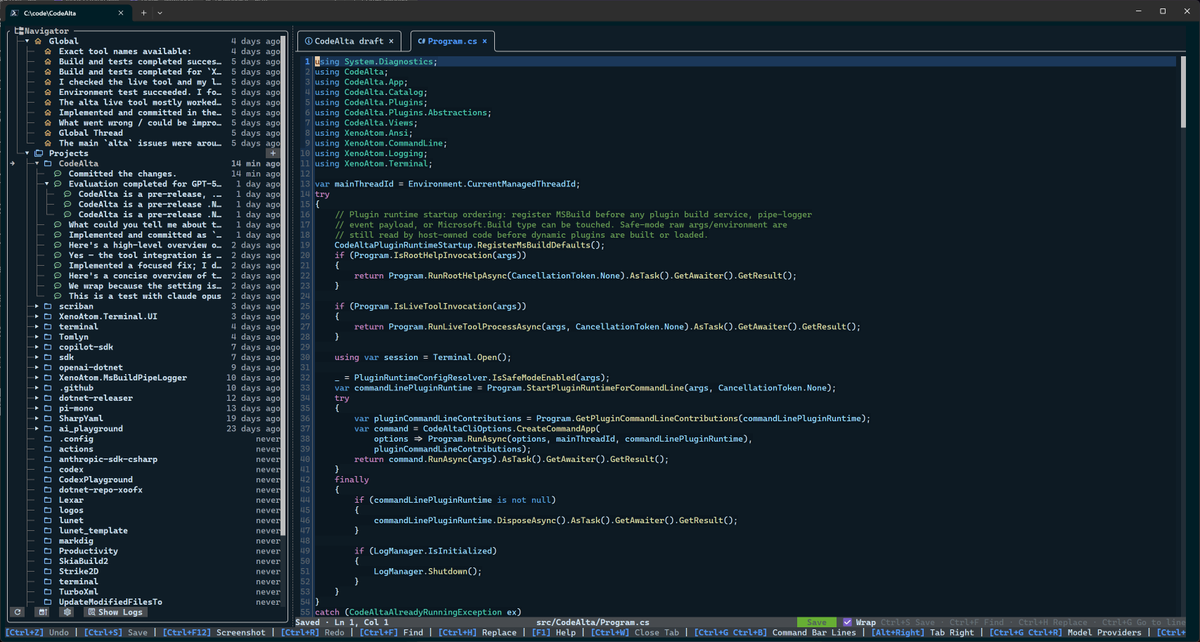The height and width of the screenshot is (642, 1200).
Task: Click the folder icon beside Projects
Action: pyautogui.click(x=38, y=153)
